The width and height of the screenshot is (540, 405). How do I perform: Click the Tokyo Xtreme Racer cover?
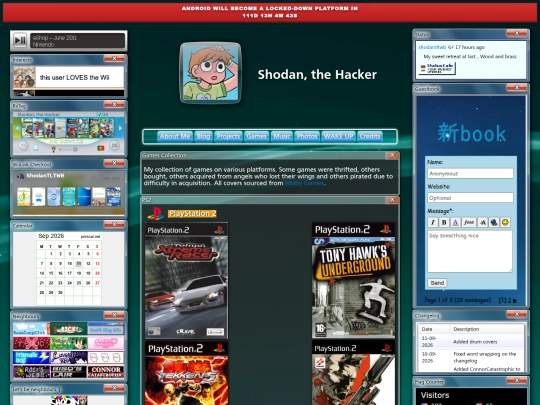[186, 281]
